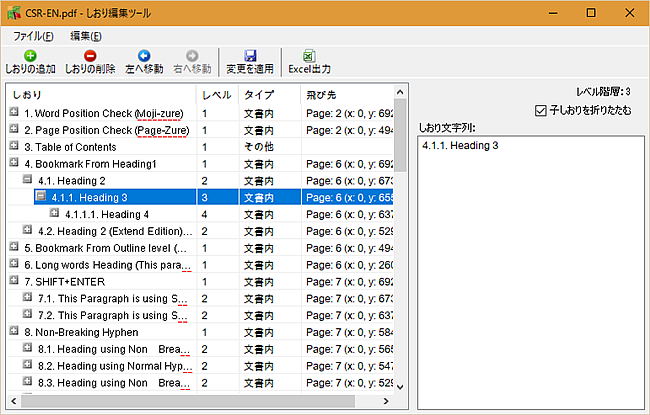
Task: Collapse the 4.1.1. Heading 3 node
Action: (41, 198)
